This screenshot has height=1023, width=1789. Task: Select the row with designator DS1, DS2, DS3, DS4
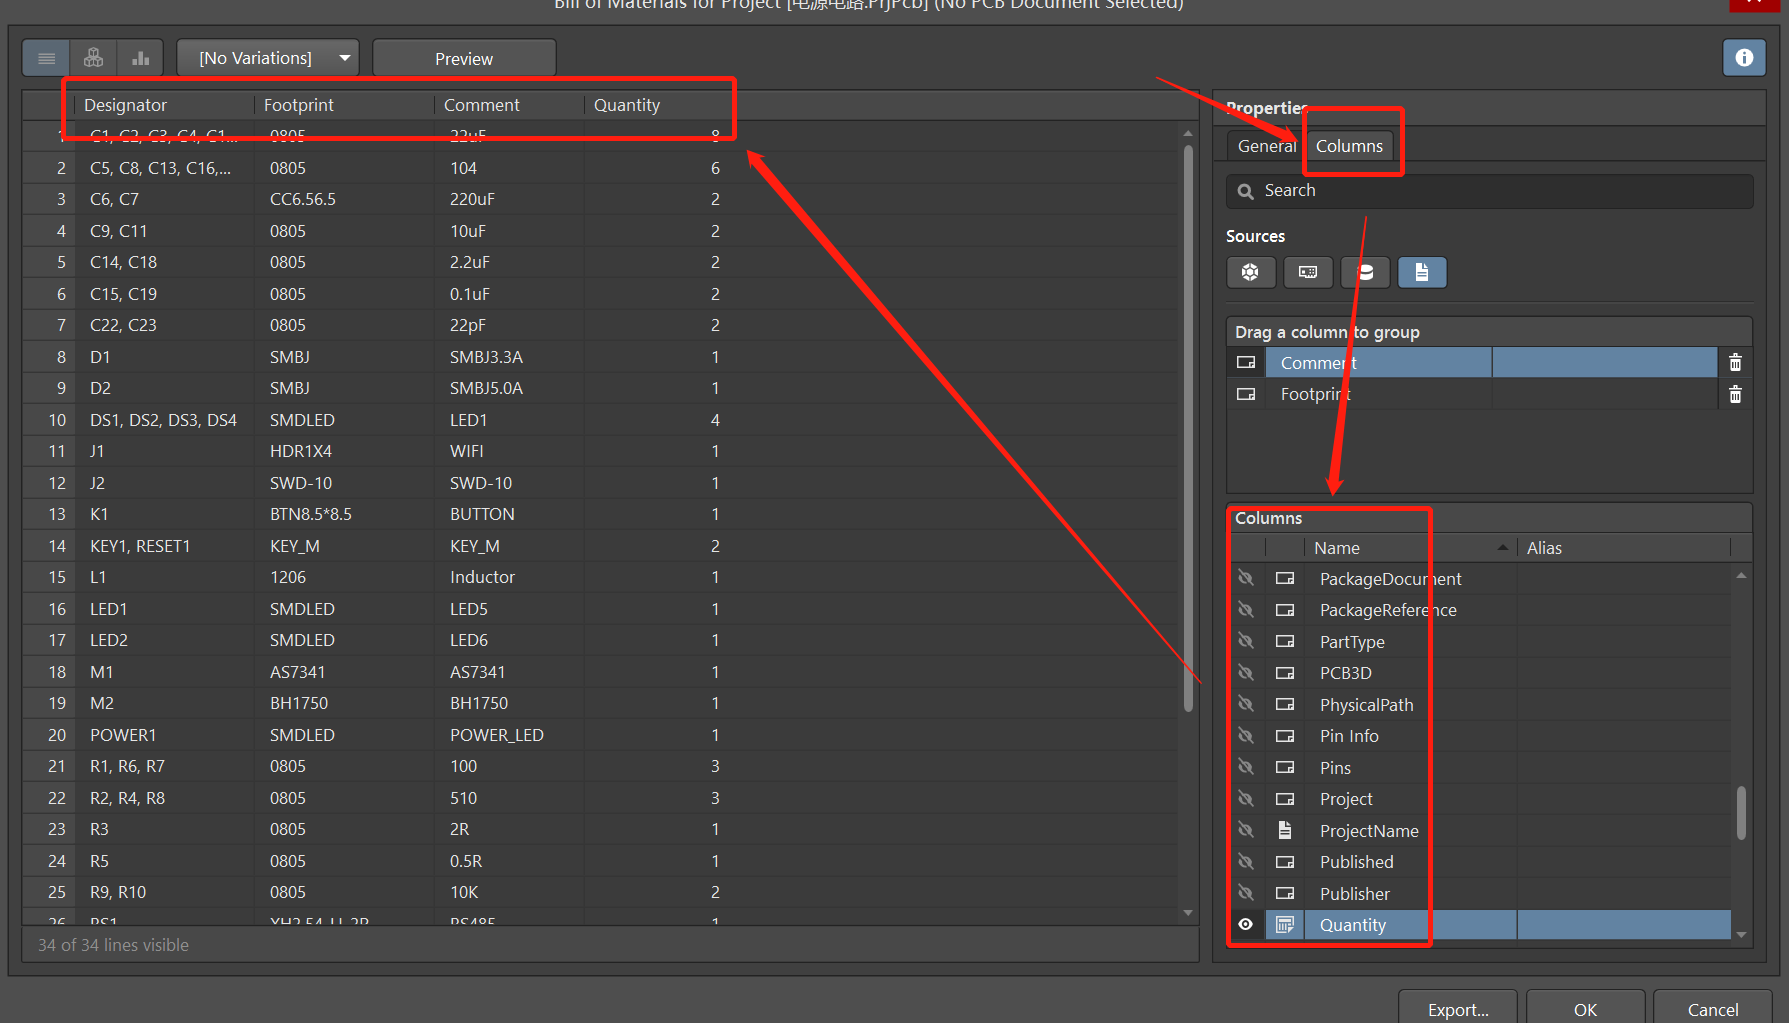(x=163, y=420)
